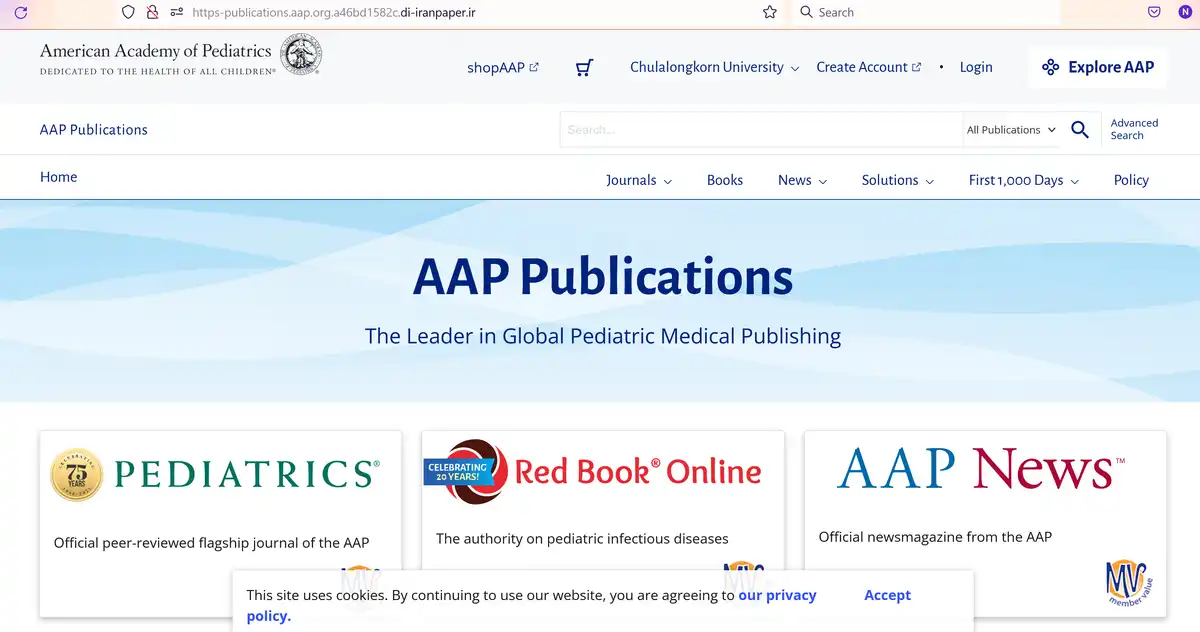
Task: Go to the Home link
Action: pos(58,177)
